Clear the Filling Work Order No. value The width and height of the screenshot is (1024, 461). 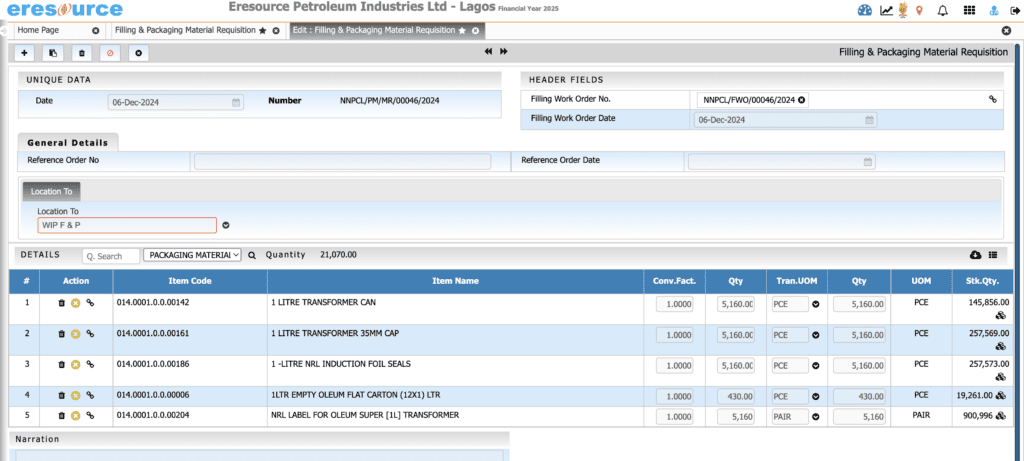(802, 100)
